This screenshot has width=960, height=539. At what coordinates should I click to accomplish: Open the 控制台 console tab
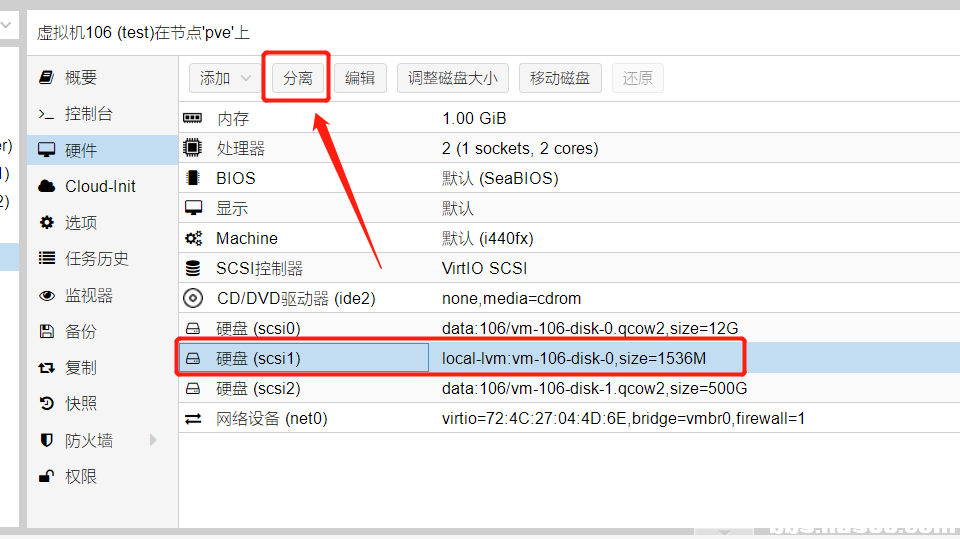pos(88,114)
